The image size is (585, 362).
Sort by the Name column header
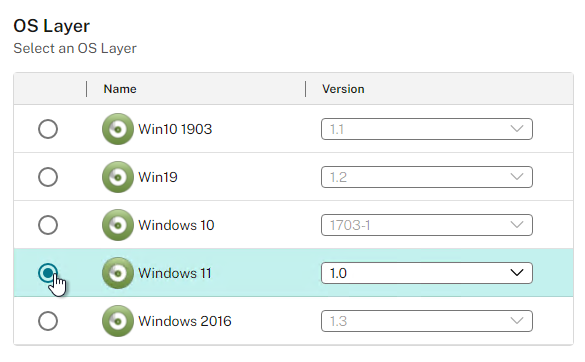pyautogui.click(x=120, y=89)
